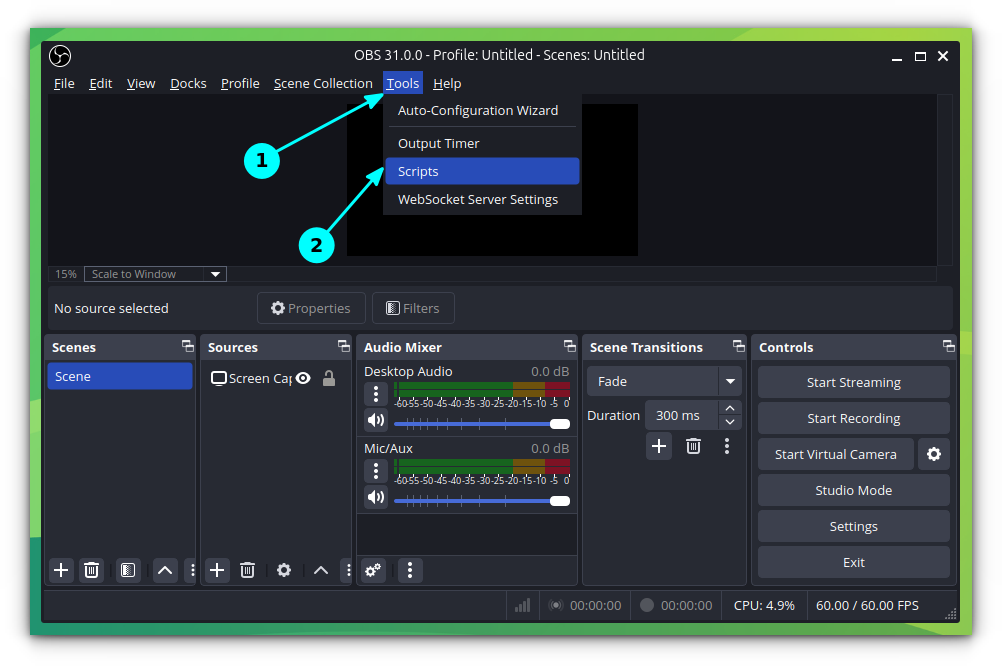This screenshot has width=1002, height=667.
Task: Choose Scripts from the Tools menu
Action: pyautogui.click(x=418, y=171)
